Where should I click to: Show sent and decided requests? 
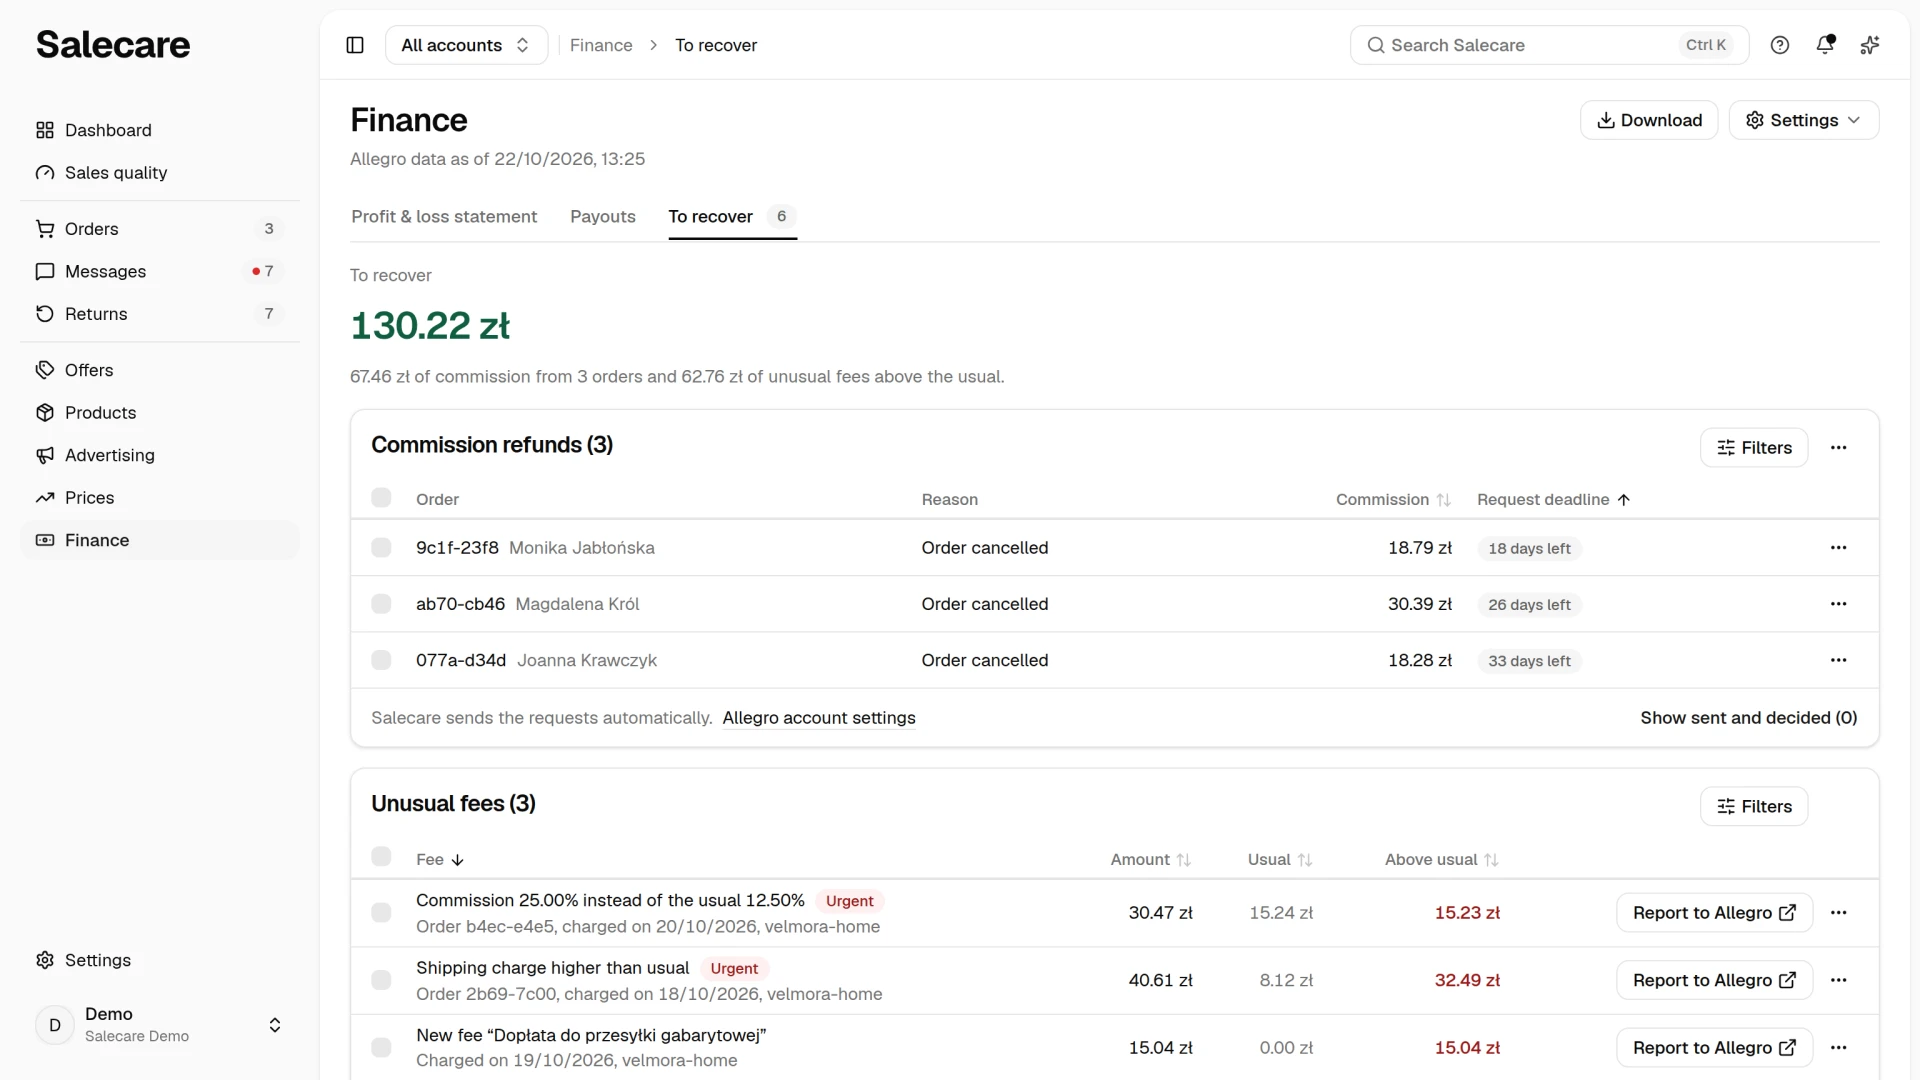(x=1749, y=718)
